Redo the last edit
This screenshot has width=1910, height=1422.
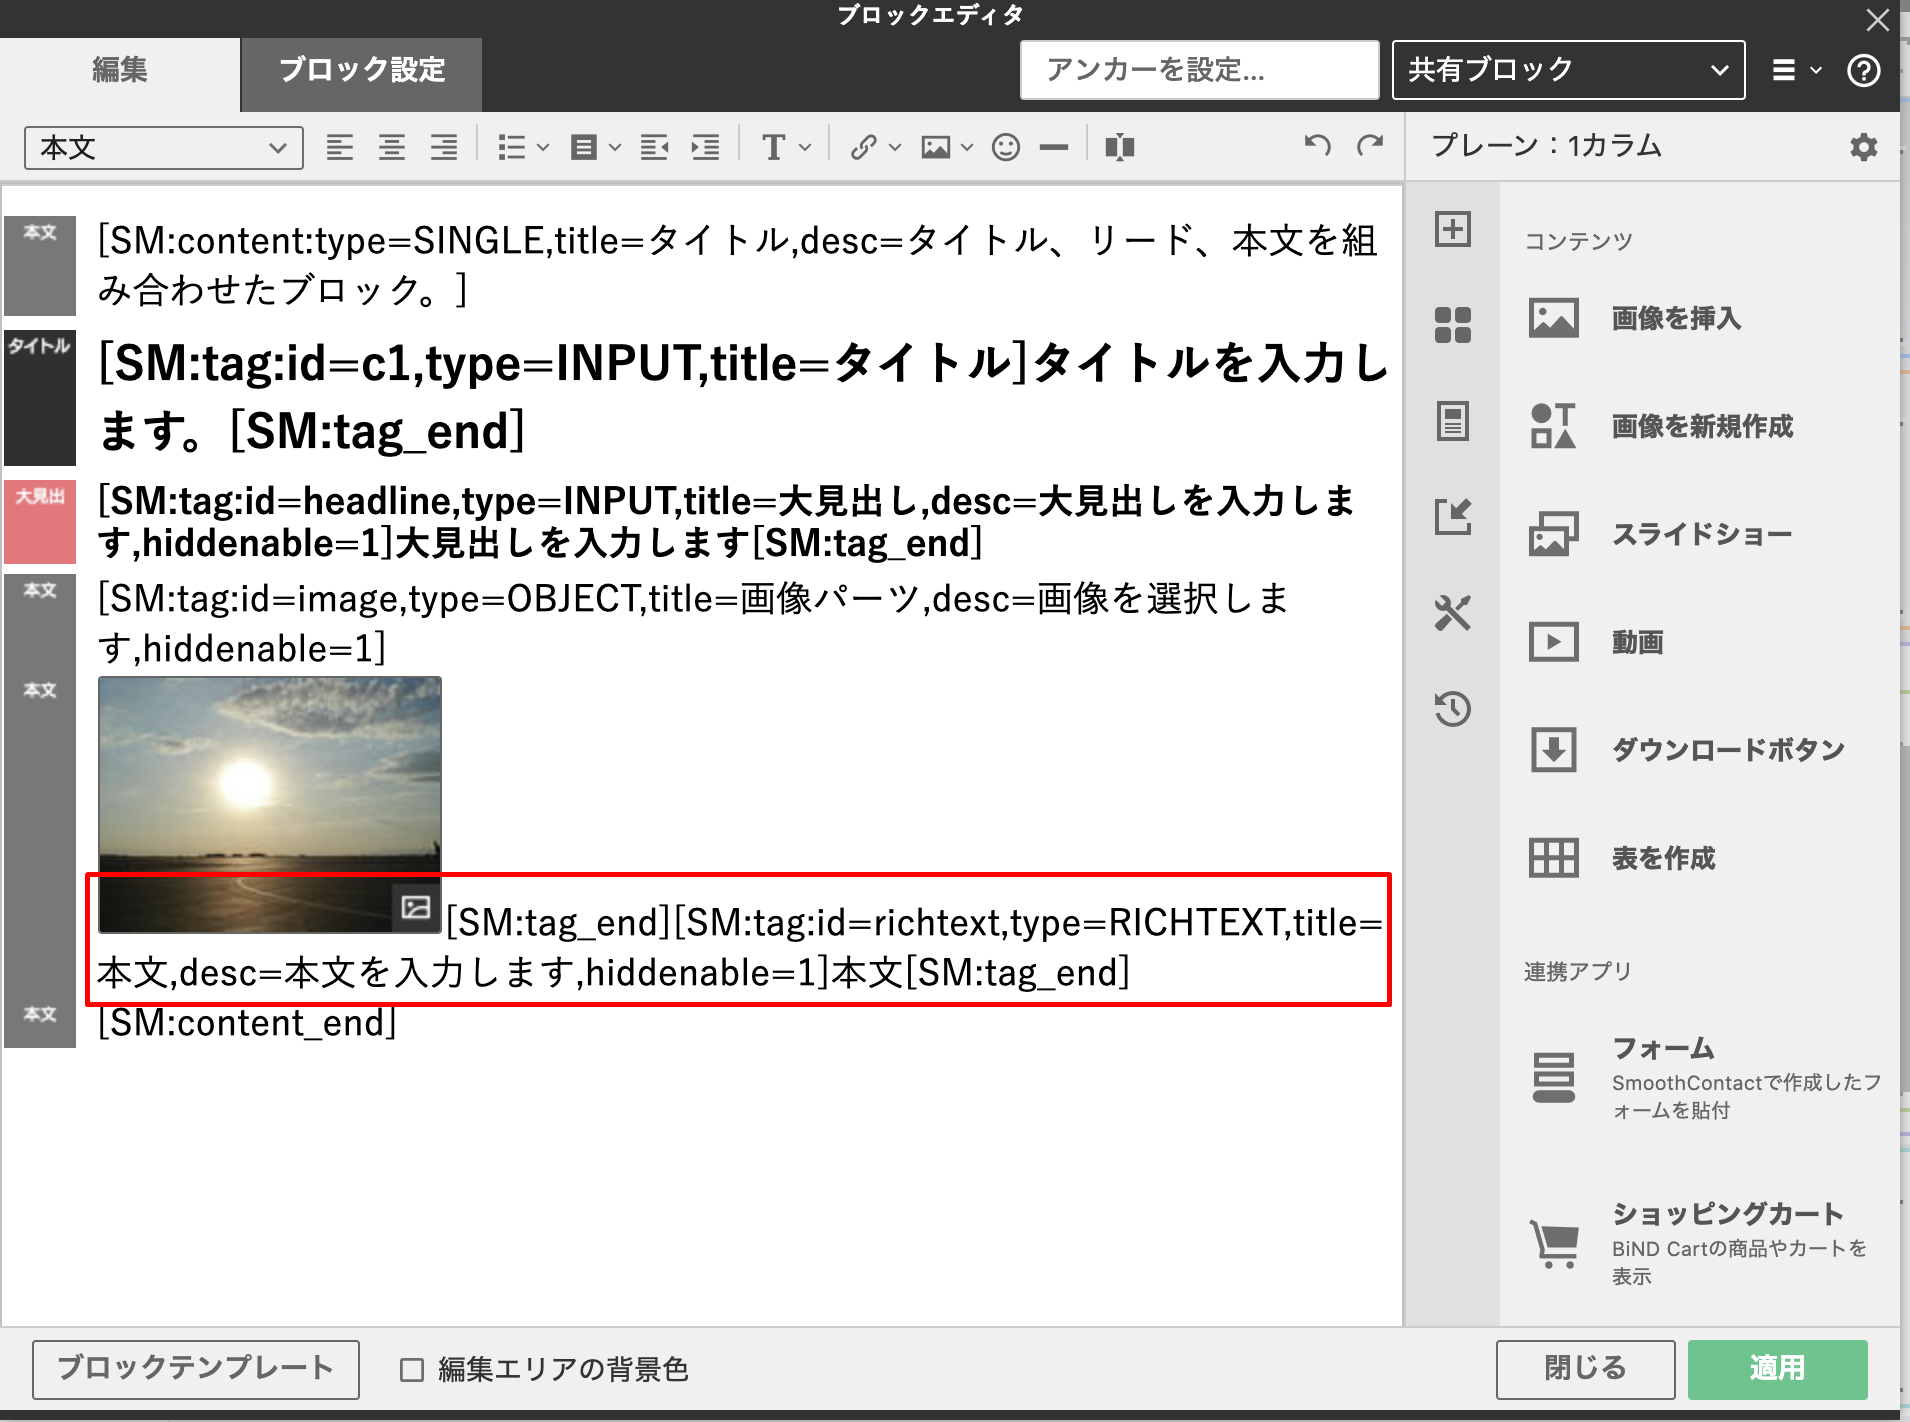pyautogui.click(x=1370, y=146)
